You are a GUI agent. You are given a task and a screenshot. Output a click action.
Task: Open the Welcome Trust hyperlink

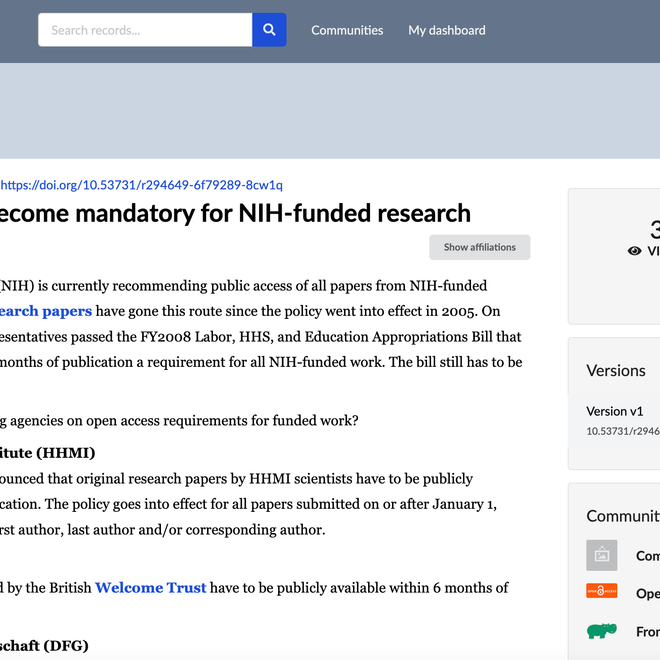point(151,588)
